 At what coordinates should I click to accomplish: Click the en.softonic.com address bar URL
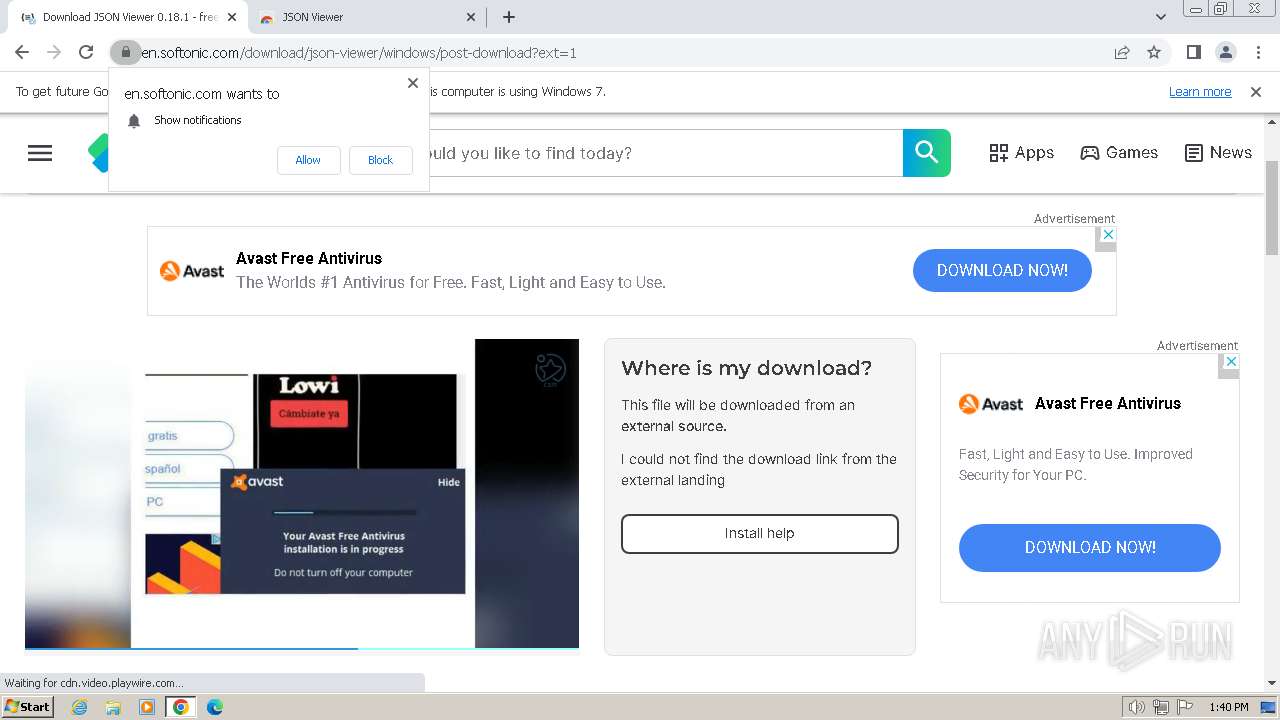(x=358, y=53)
